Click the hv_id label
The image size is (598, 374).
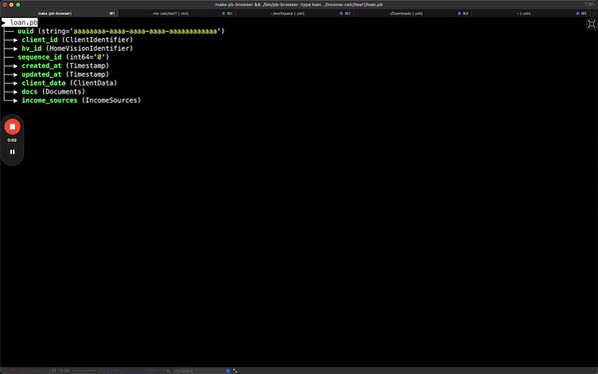pyautogui.click(x=31, y=48)
